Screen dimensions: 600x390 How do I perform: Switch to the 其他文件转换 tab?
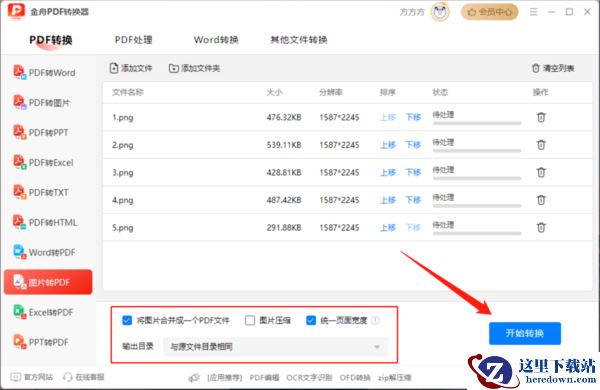tap(299, 40)
